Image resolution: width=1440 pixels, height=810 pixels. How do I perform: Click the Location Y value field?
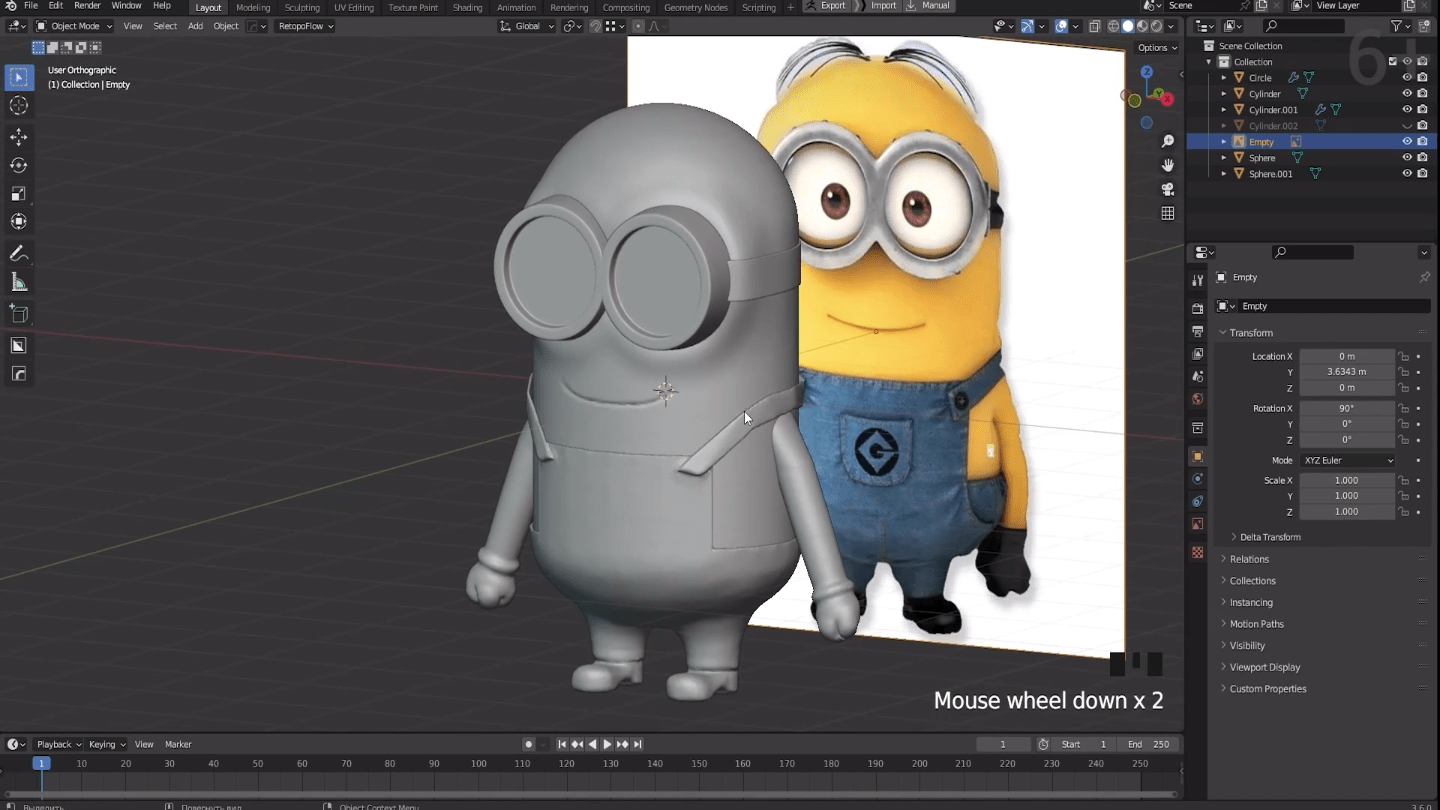click(x=1346, y=372)
